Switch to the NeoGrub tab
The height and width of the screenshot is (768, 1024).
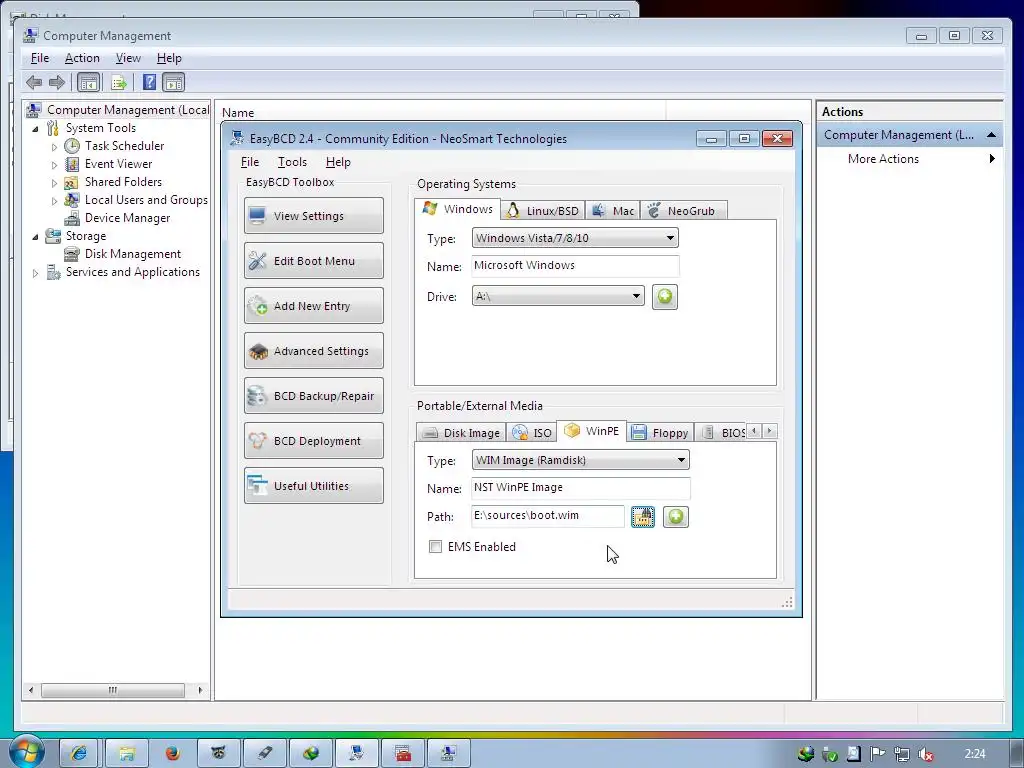tap(682, 210)
